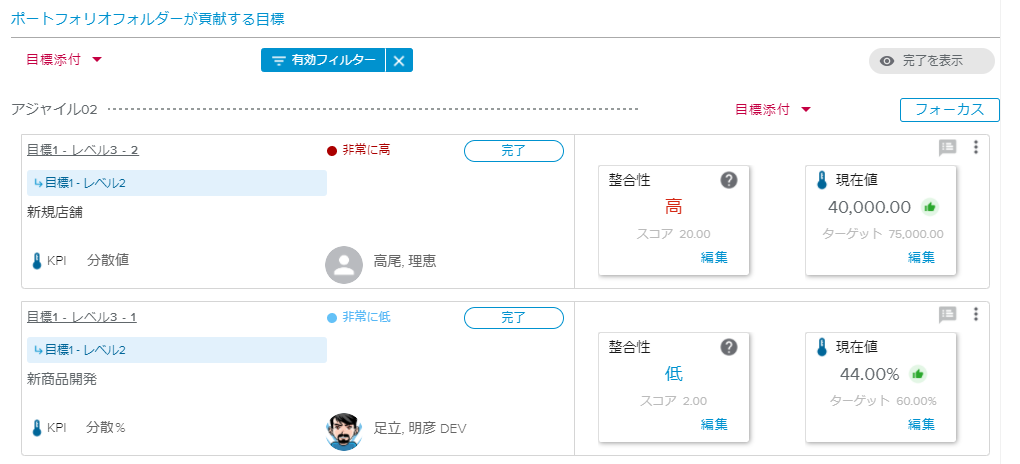Click thumbs-up icon beside 40,000.00
Image resolution: width=1020 pixels, height=464 pixels.
coord(929,207)
